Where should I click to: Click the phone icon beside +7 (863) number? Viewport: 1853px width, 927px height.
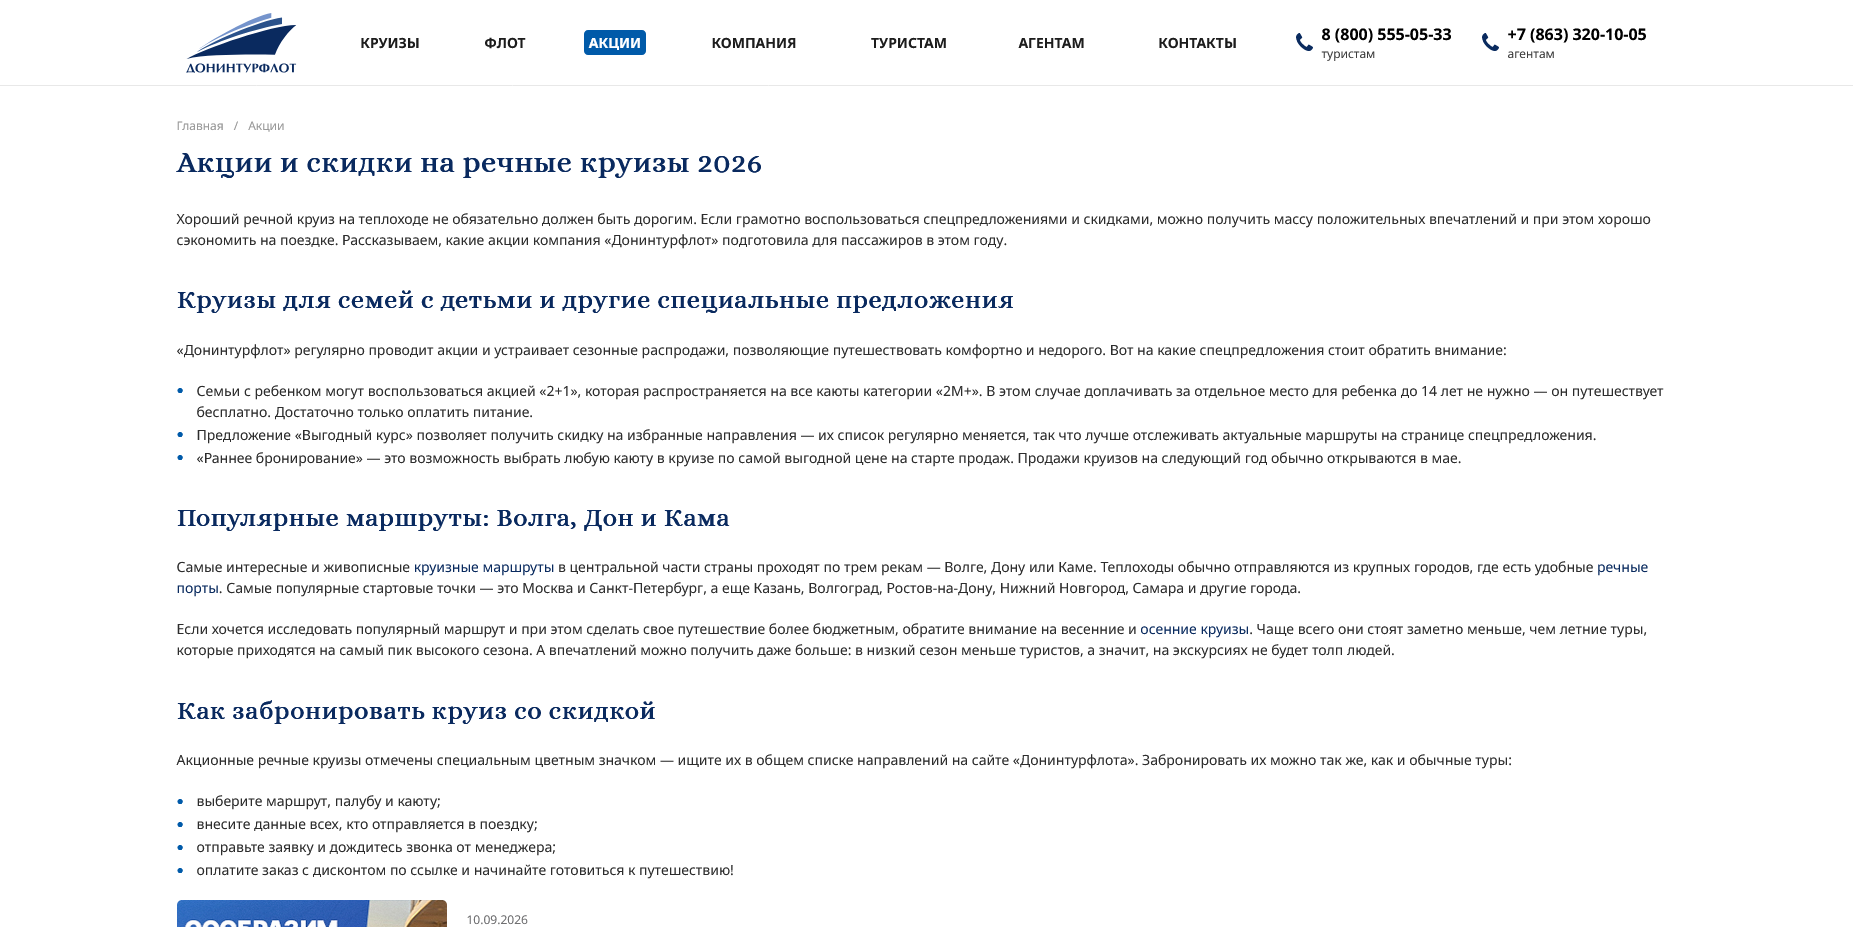1490,42
